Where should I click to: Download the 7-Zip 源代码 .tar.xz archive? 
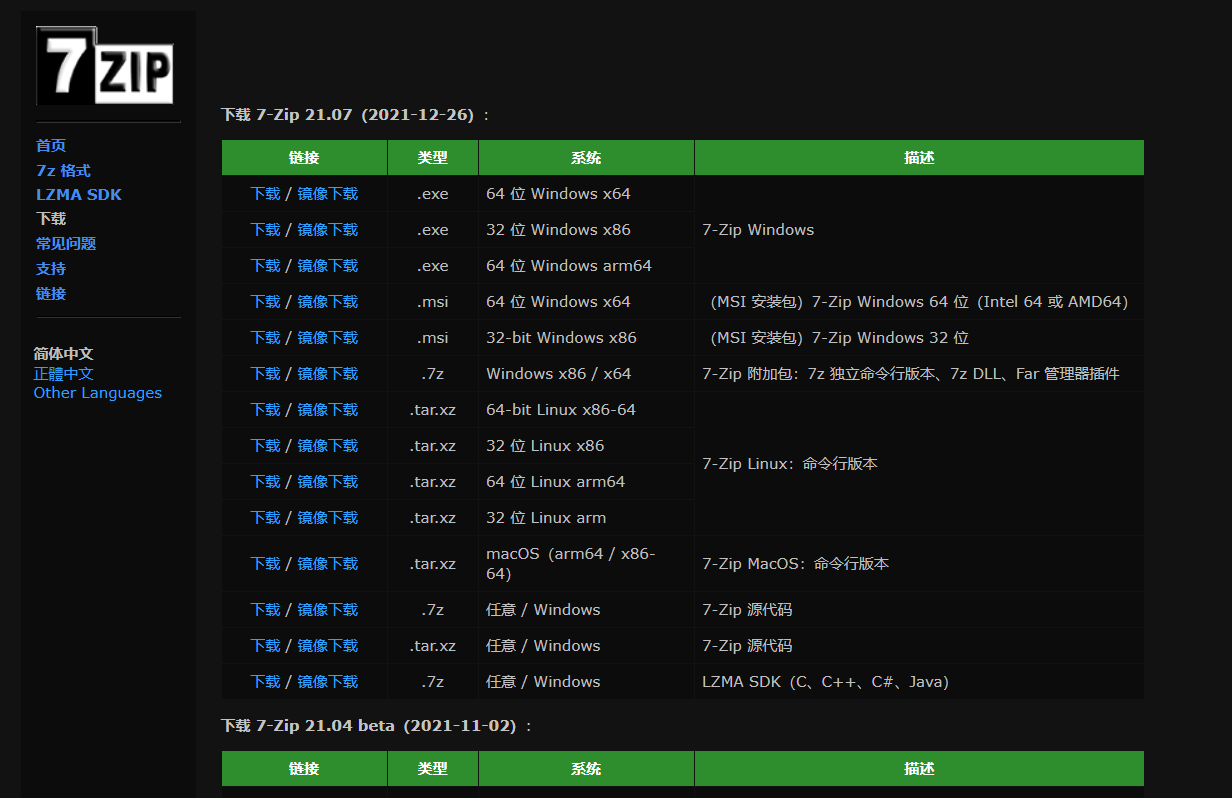[x=266, y=646]
